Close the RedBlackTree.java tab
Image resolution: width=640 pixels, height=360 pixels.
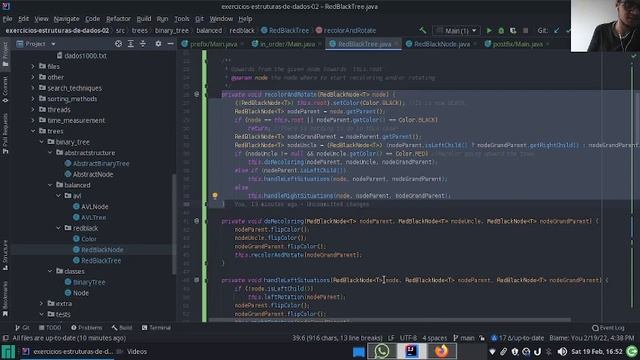coord(396,44)
